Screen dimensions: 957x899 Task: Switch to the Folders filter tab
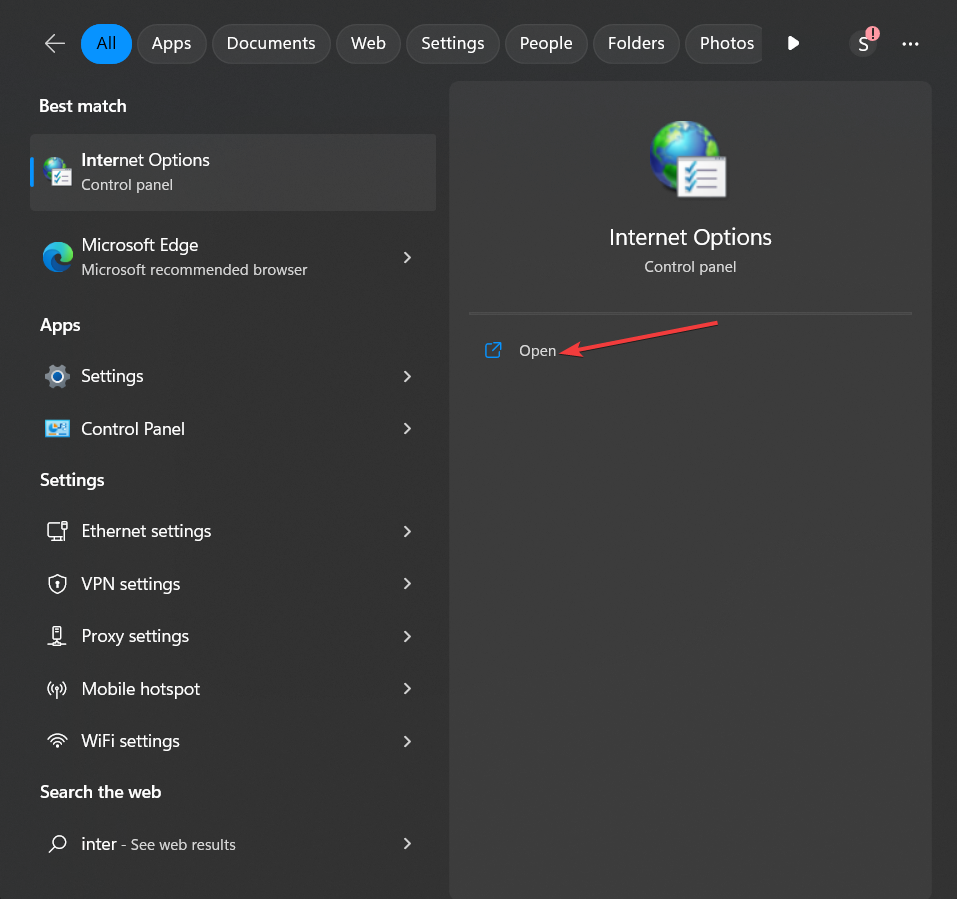pos(636,43)
